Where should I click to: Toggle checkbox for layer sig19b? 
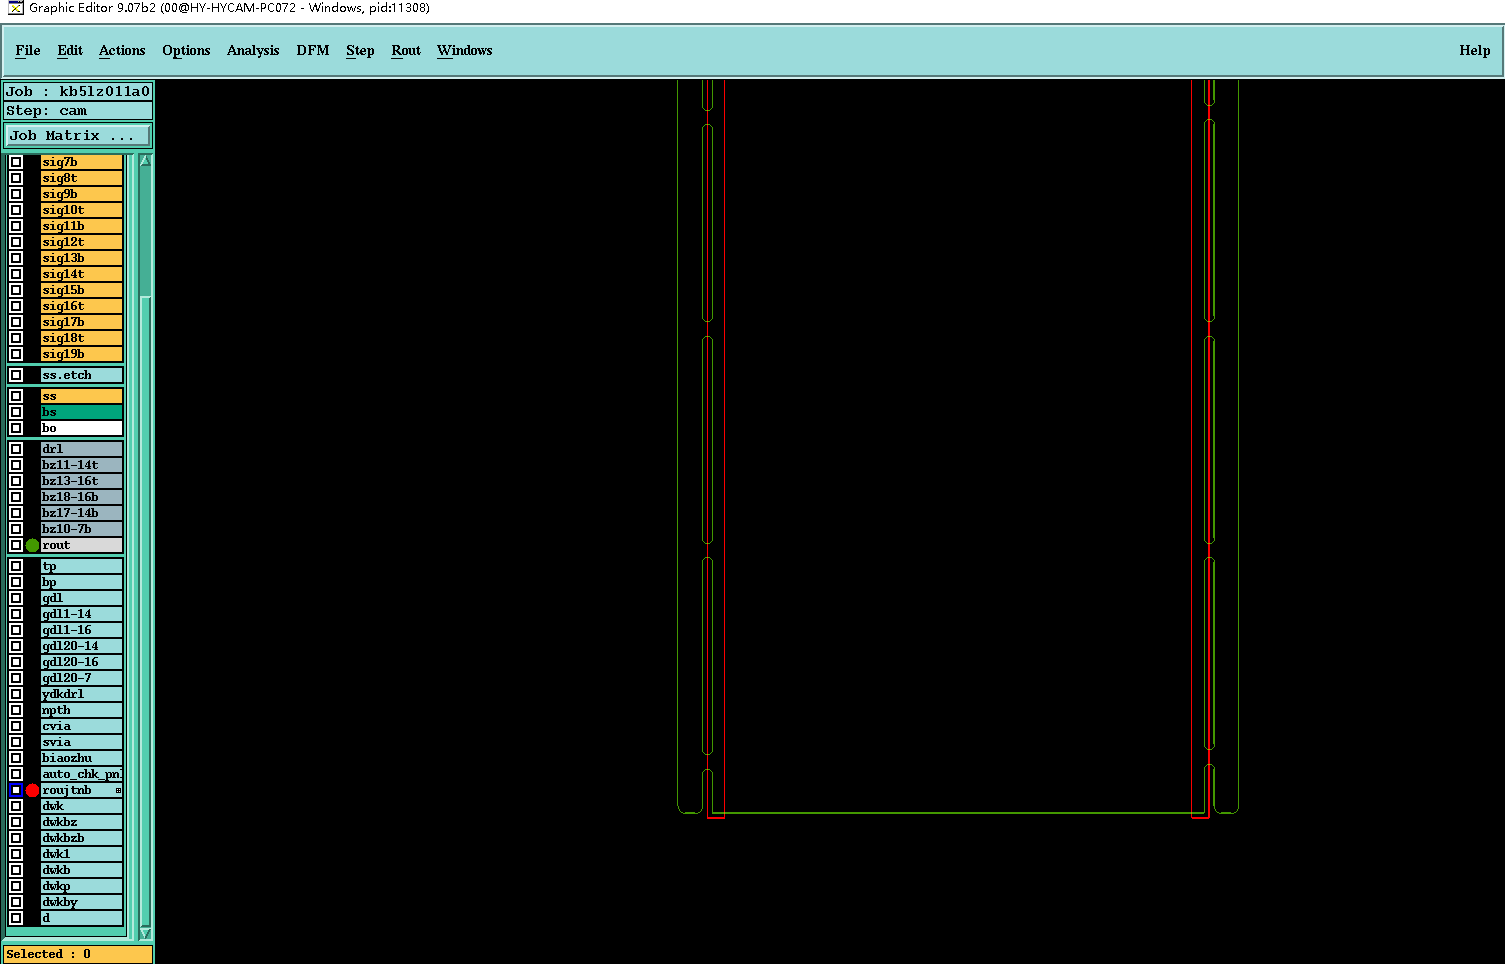(16, 354)
